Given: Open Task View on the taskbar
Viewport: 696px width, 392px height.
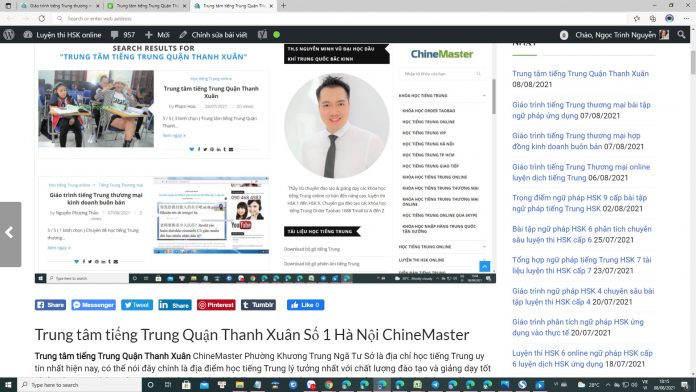Looking at the screenshot, I should 168,384.
